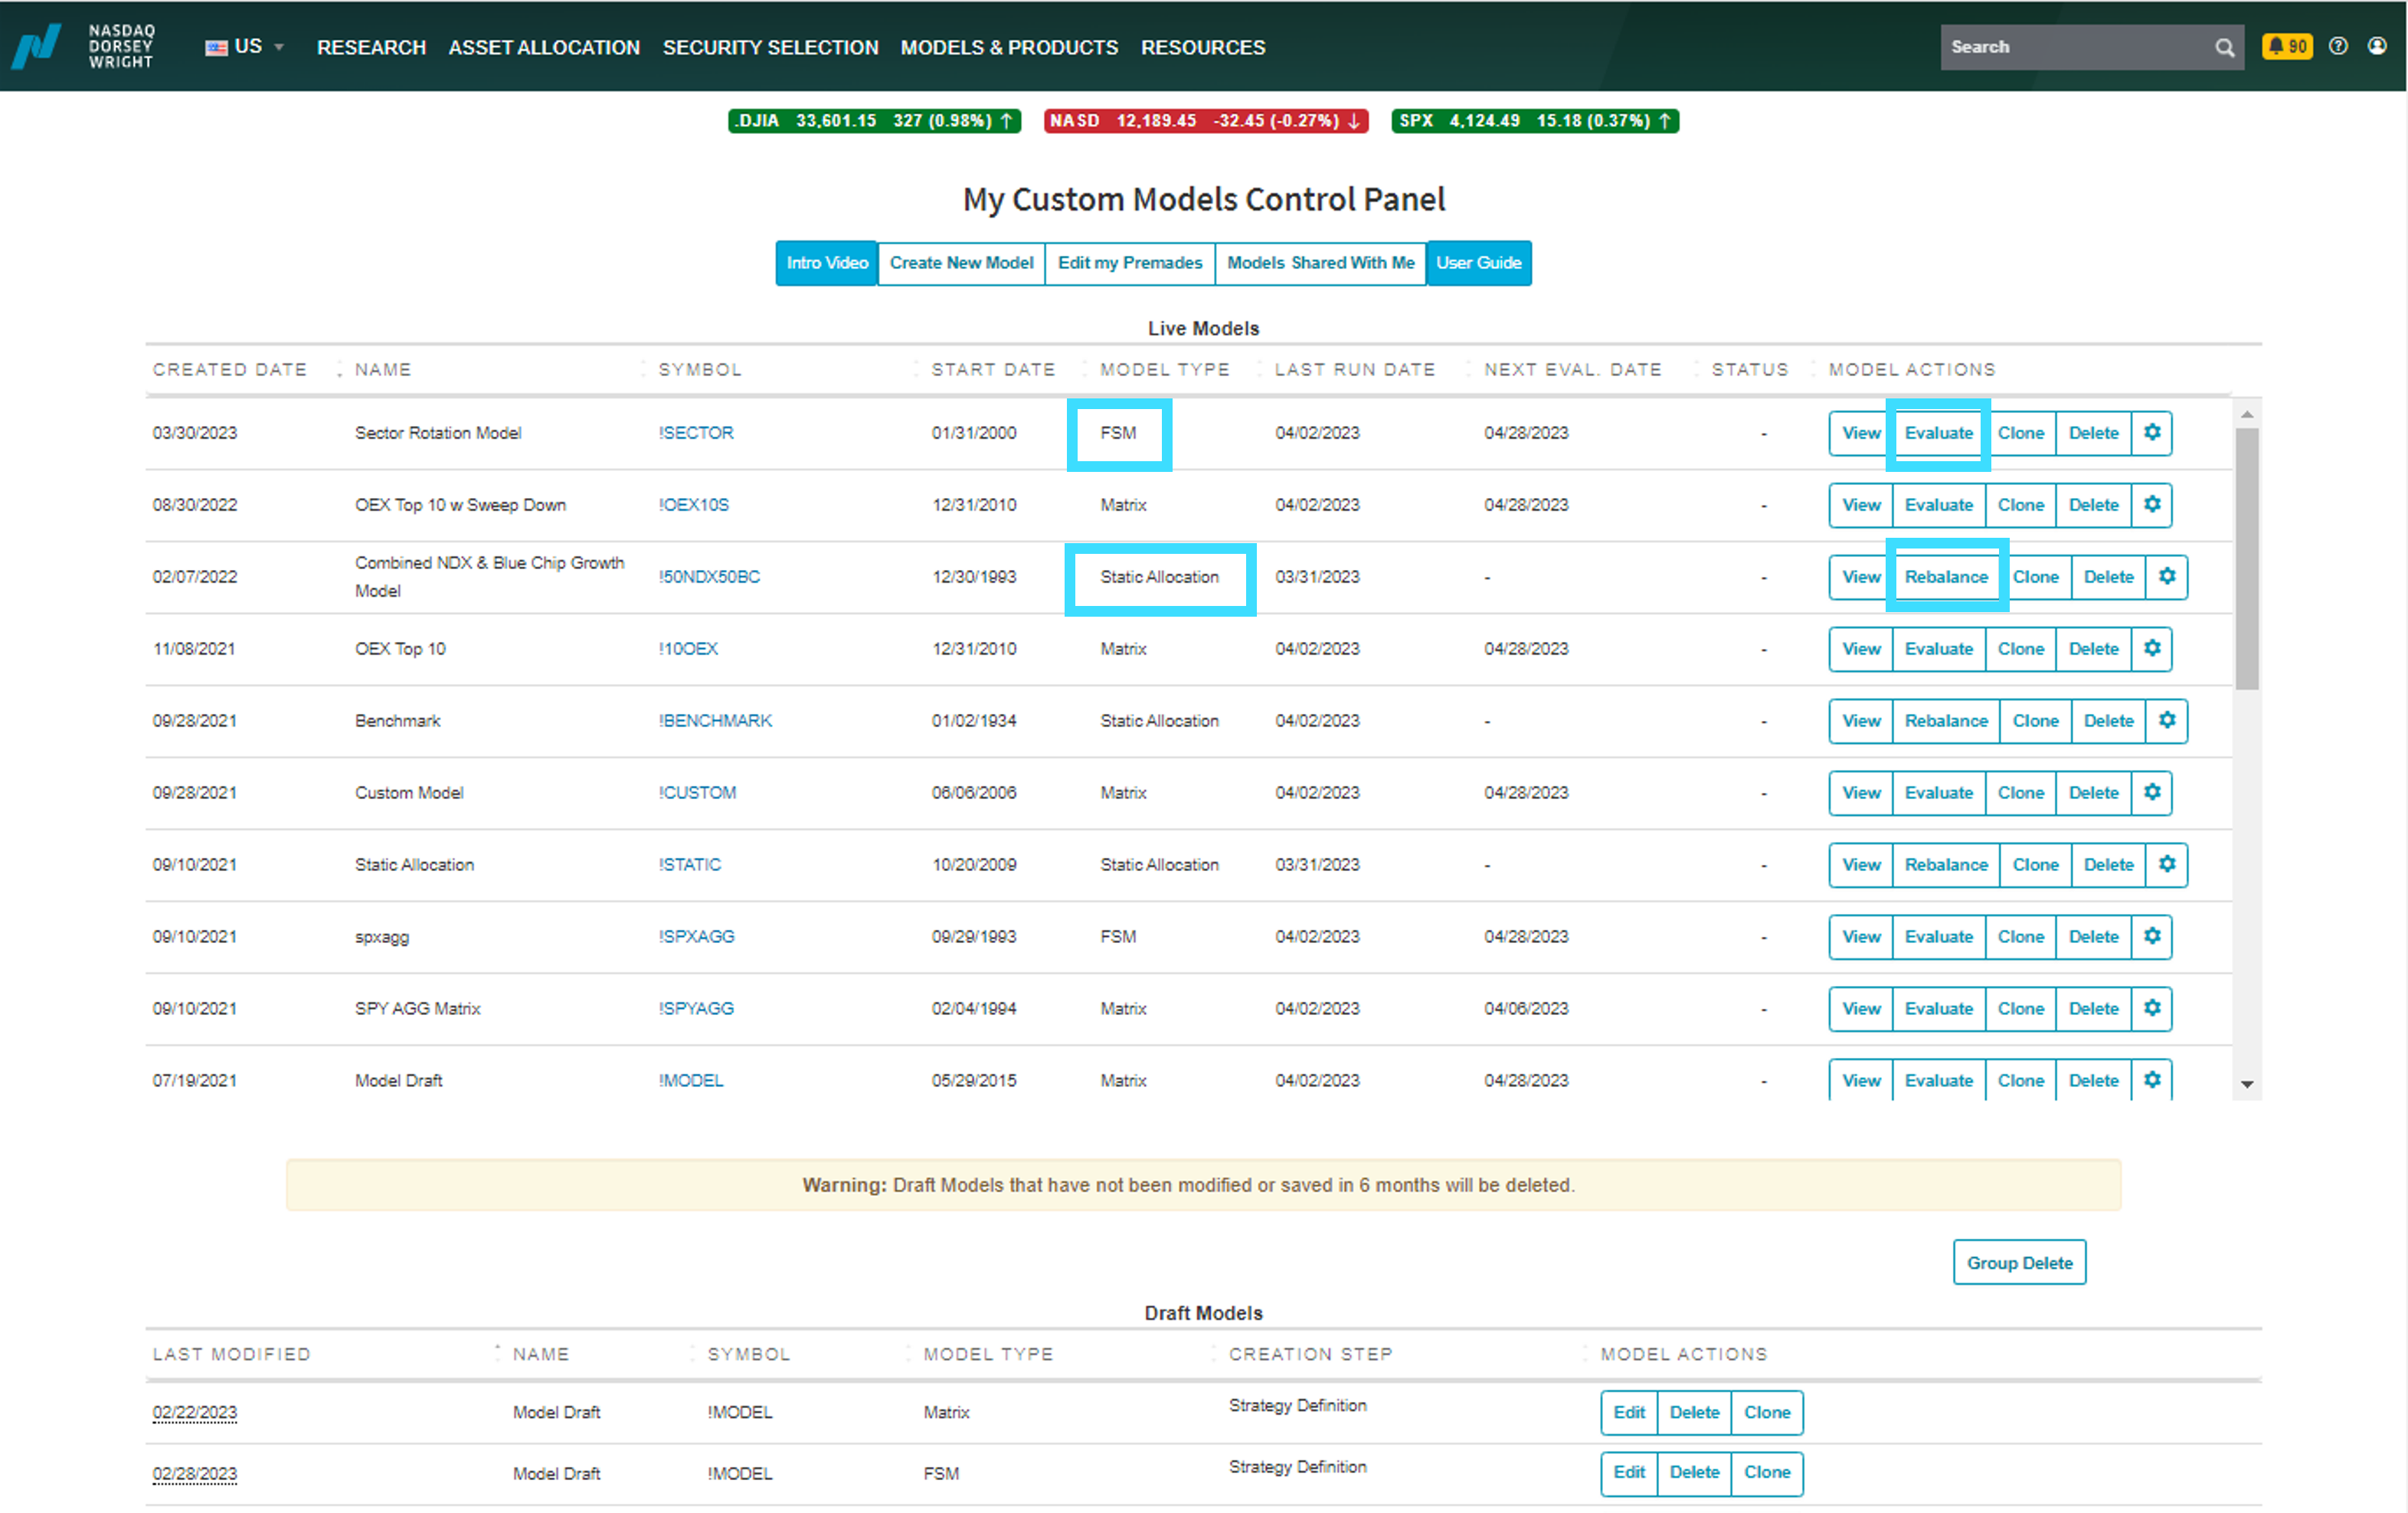The height and width of the screenshot is (1513, 2408).
Task: Open the Security Selection menu
Action: [770, 47]
